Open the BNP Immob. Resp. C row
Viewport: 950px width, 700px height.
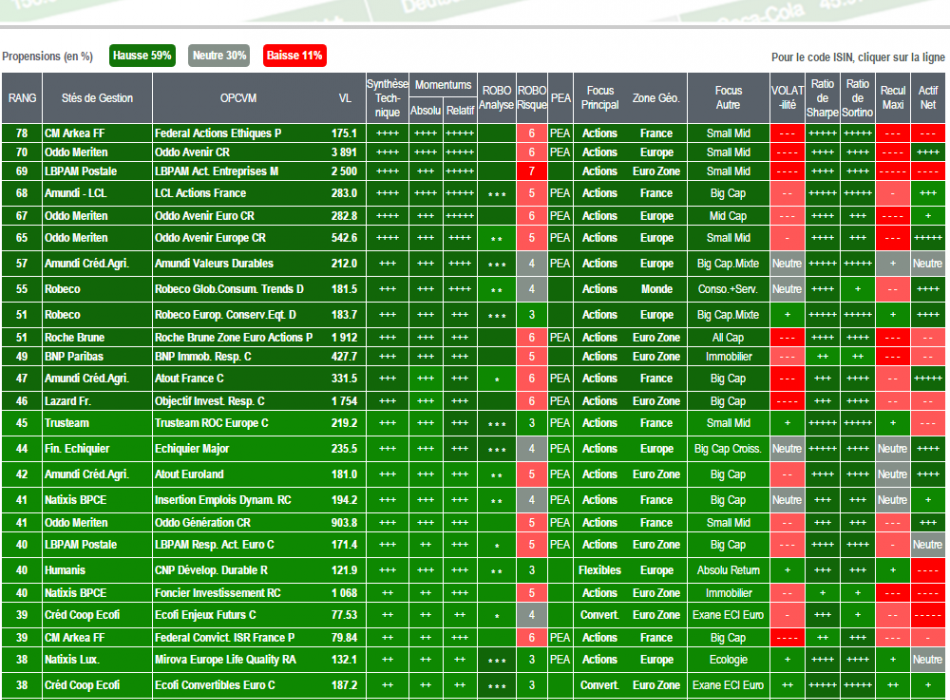[473, 356]
